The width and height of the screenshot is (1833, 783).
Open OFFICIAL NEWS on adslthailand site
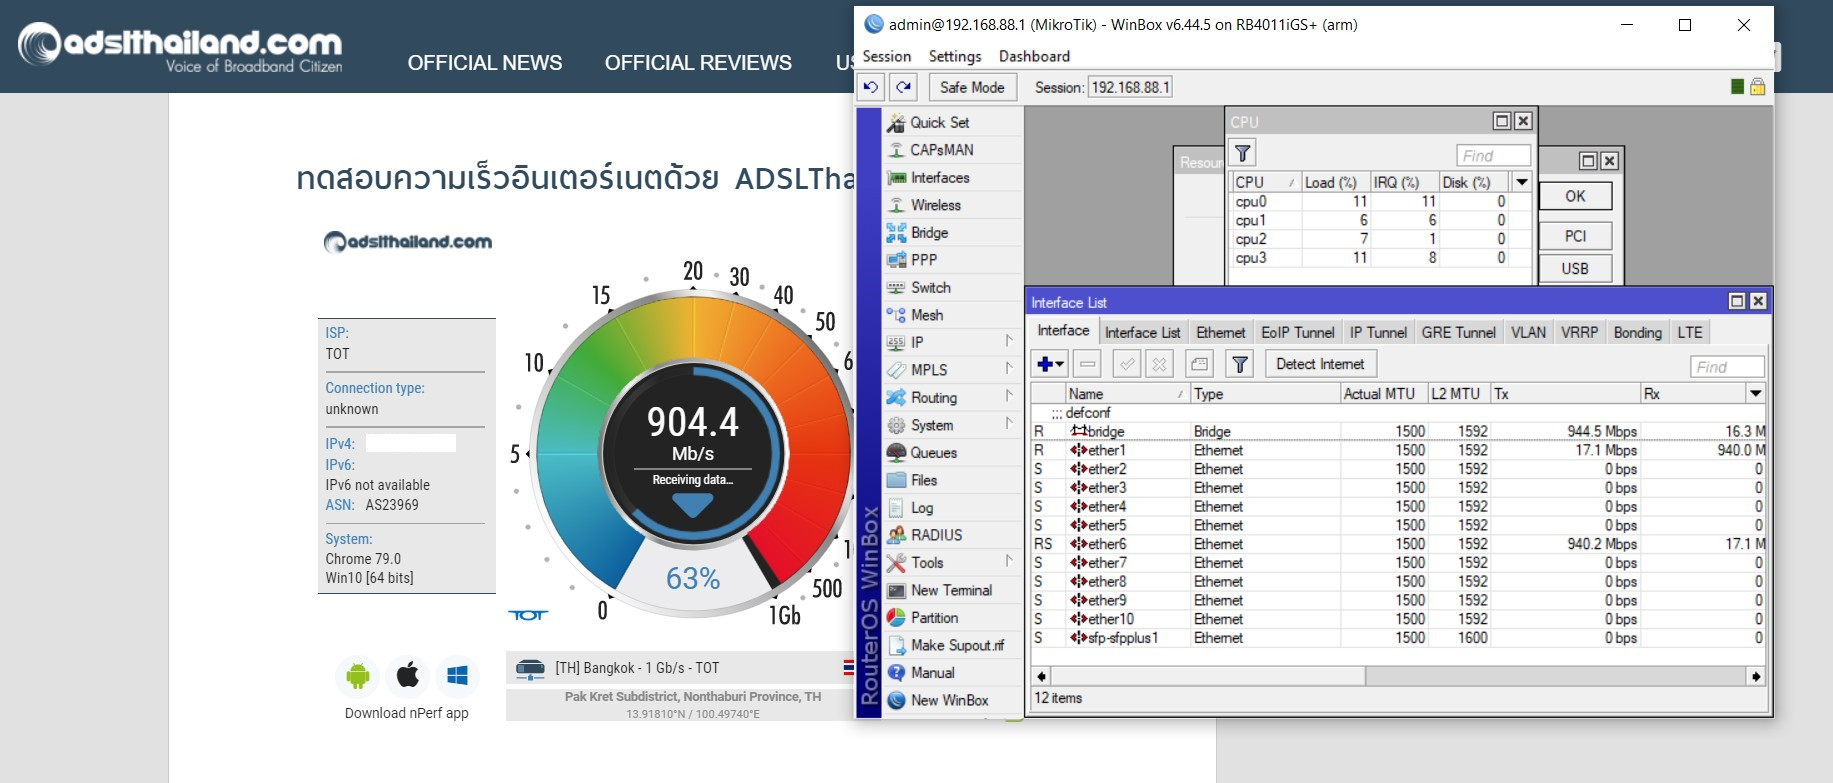(x=485, y=63)
